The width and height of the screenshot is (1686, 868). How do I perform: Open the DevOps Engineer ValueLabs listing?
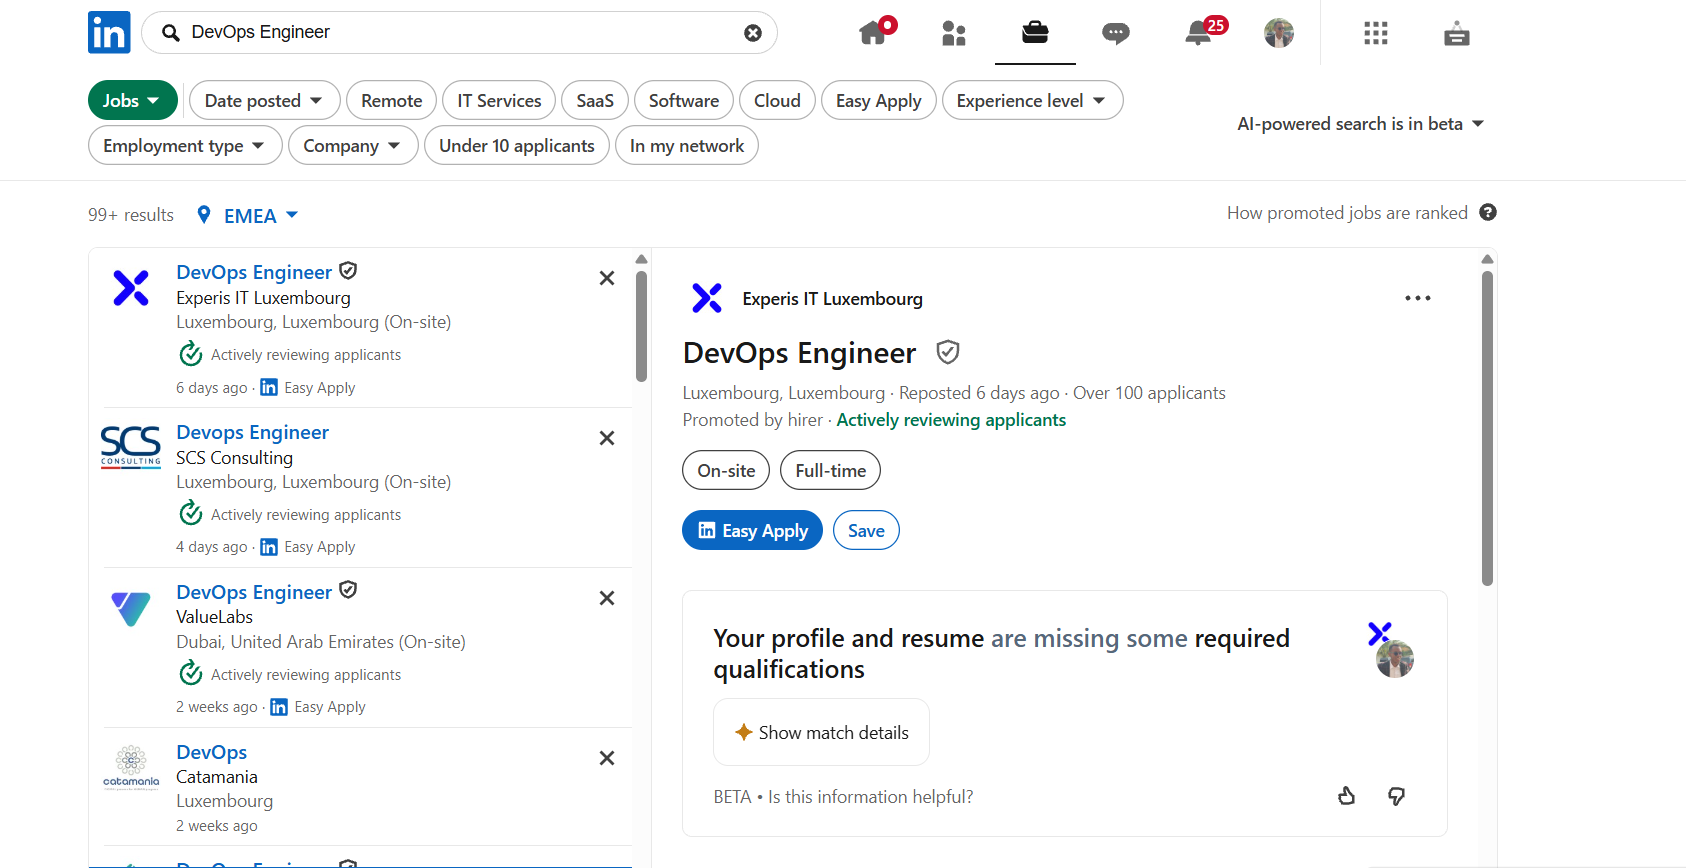(x=254, y=592)
